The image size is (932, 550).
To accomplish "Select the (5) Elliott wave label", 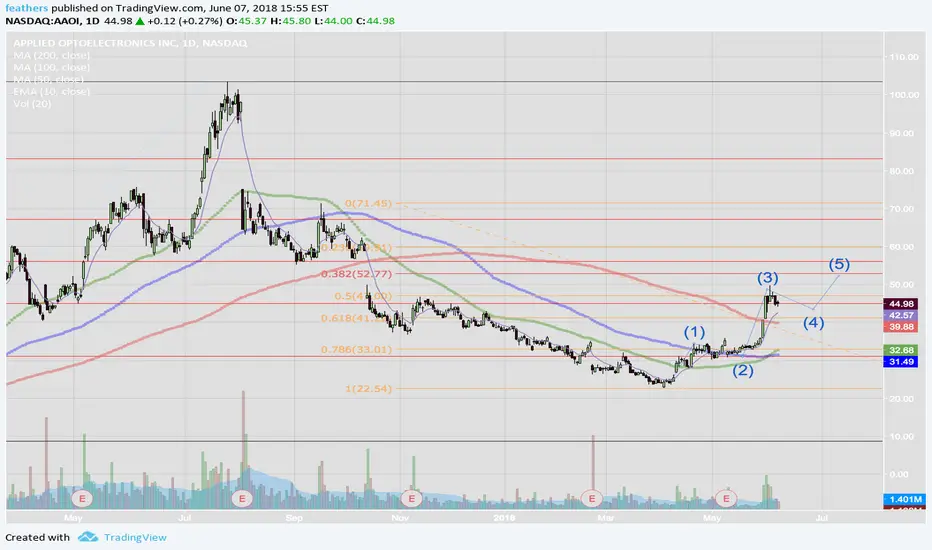I will pyautogui.click(x=839, y=264).
